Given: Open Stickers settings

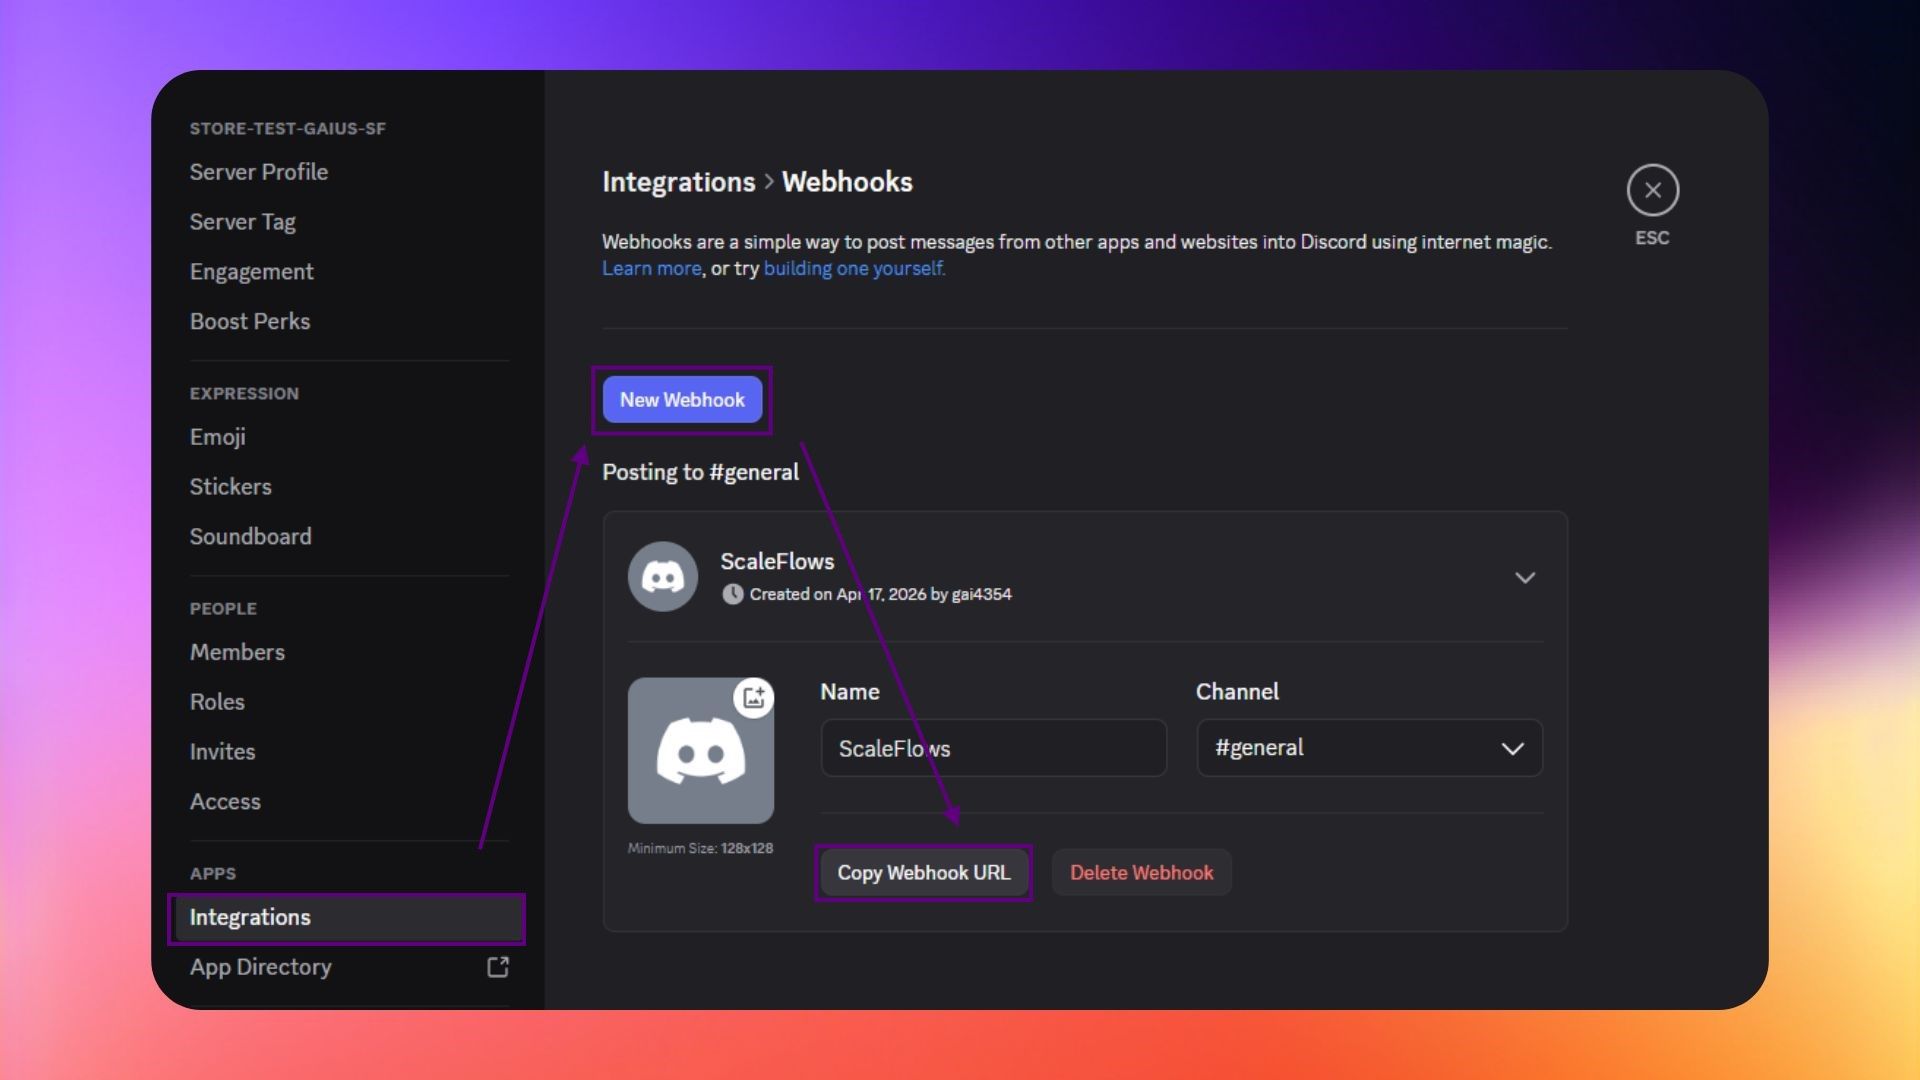Looking at the screenshot, I should (231, 487).
